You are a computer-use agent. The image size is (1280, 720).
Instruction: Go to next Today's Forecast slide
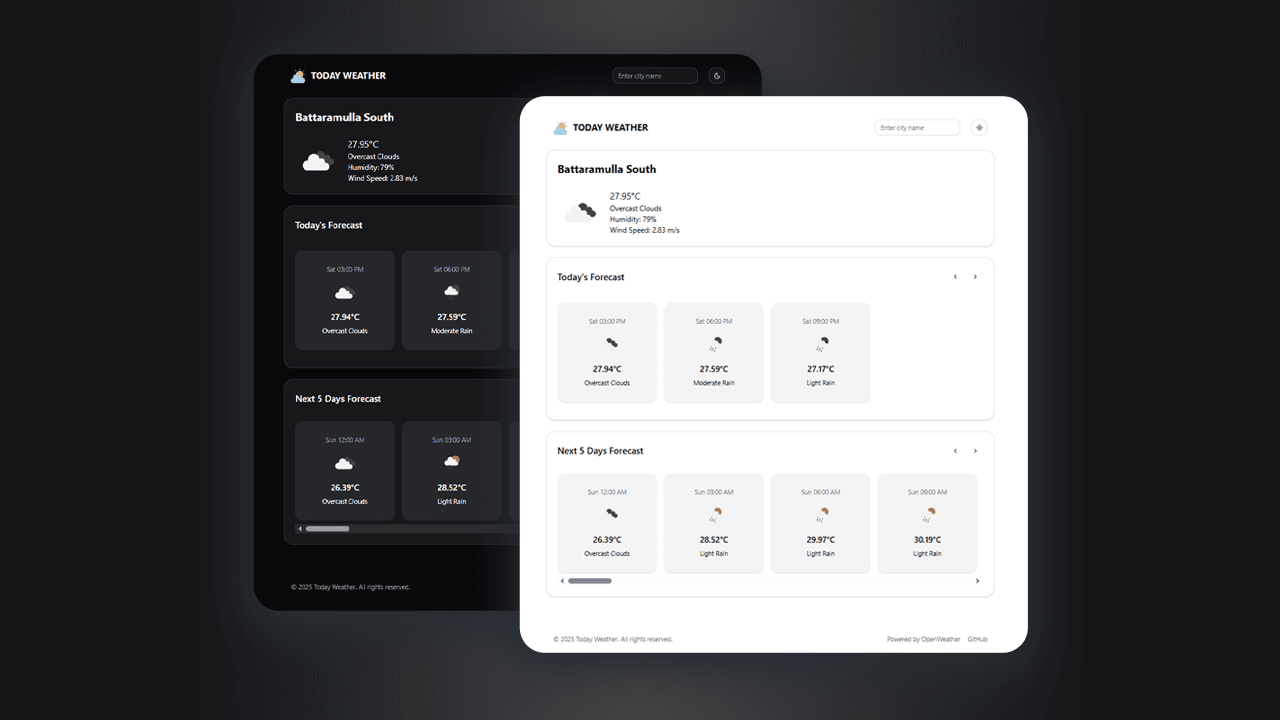(976, 277)
